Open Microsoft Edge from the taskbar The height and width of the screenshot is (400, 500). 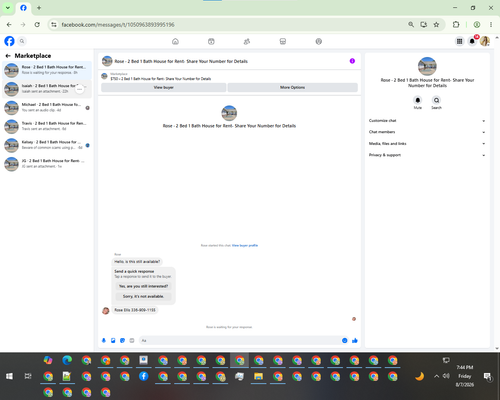[67, 360]
